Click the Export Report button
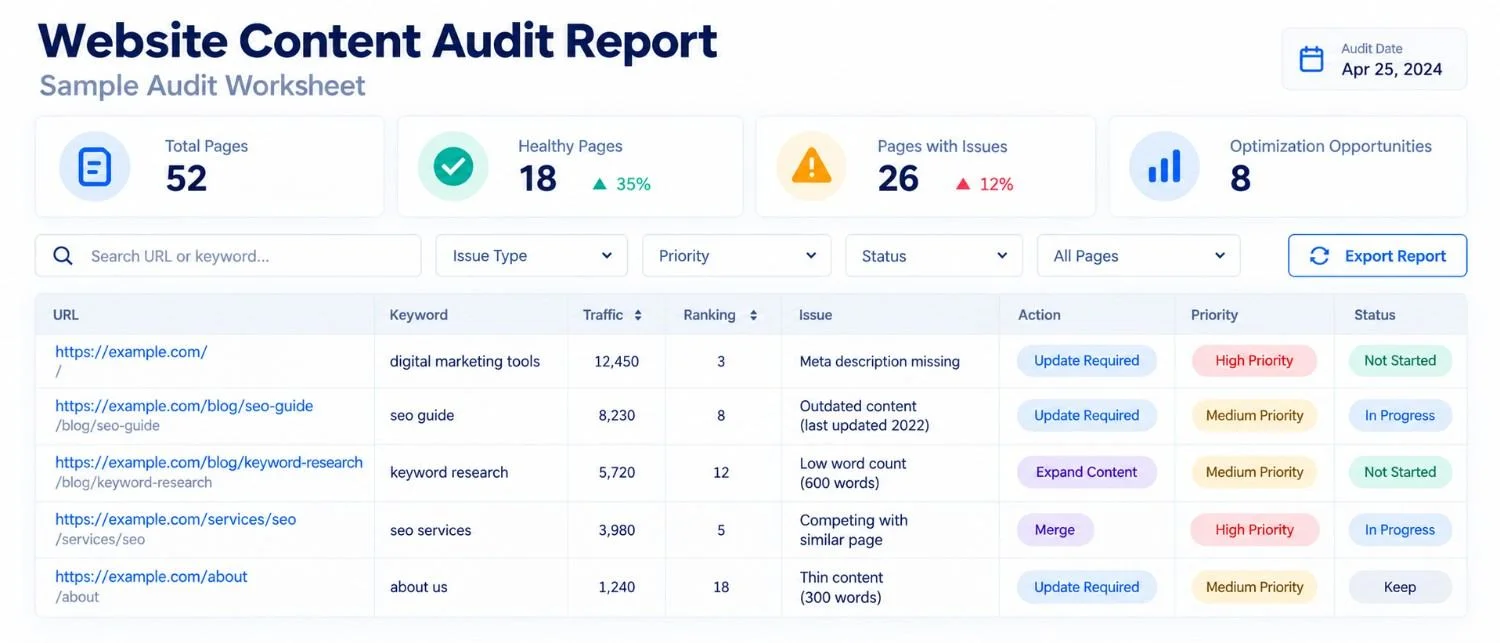This screenshot has height=643, width=1500. pos(1377,256)
